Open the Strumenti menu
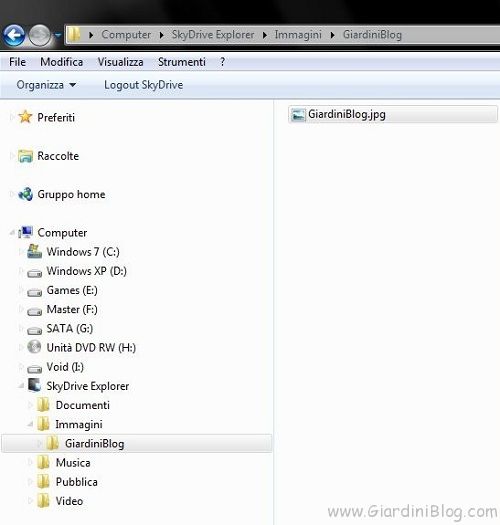The width and height of the screenshot is (500, 525). click(182, 62)
